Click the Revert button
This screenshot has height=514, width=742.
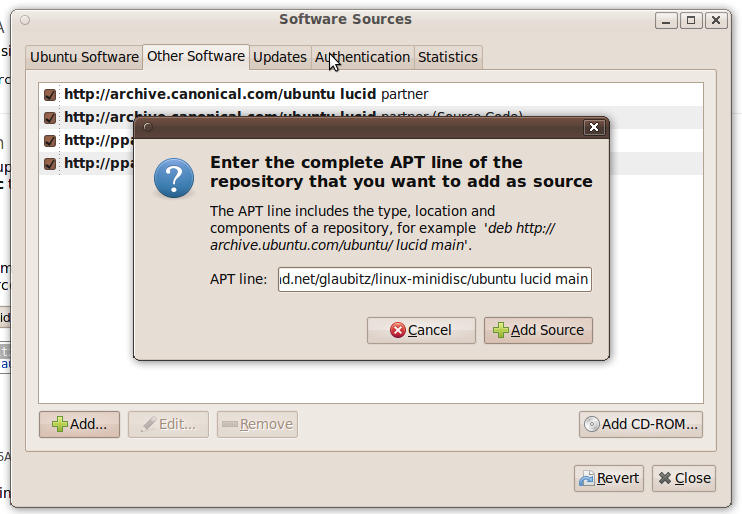(608, 478)
